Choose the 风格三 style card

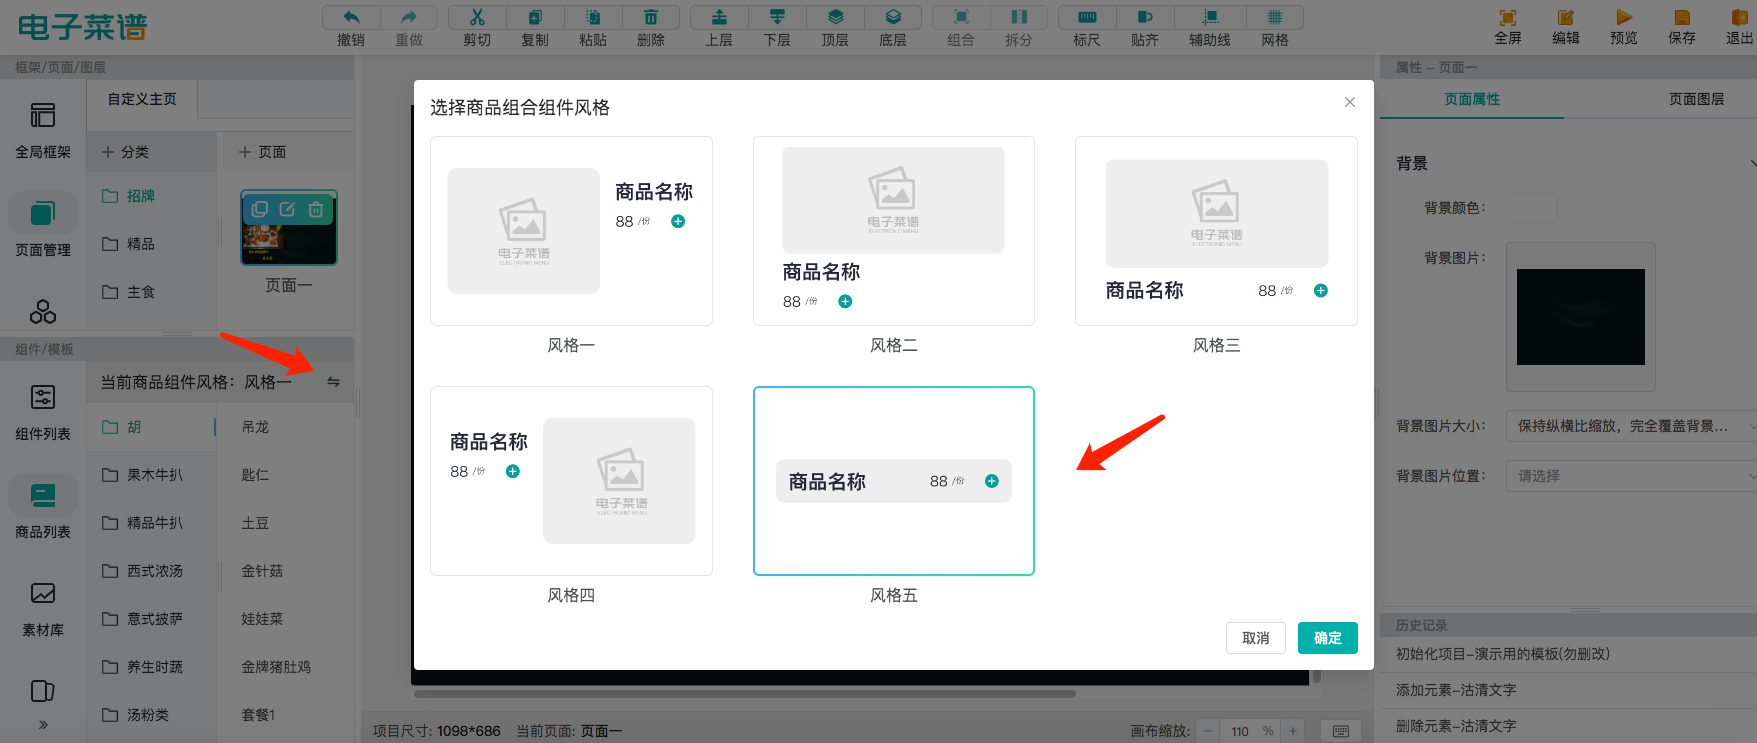coord(1216,231)
